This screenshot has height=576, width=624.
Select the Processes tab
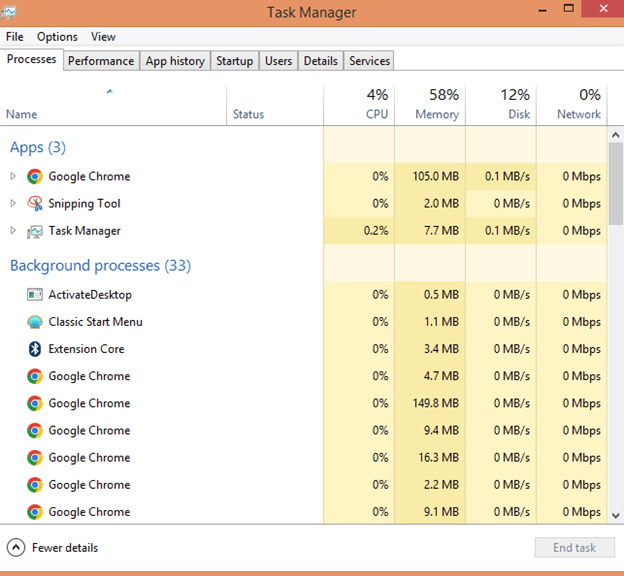(x=31, y=59)
